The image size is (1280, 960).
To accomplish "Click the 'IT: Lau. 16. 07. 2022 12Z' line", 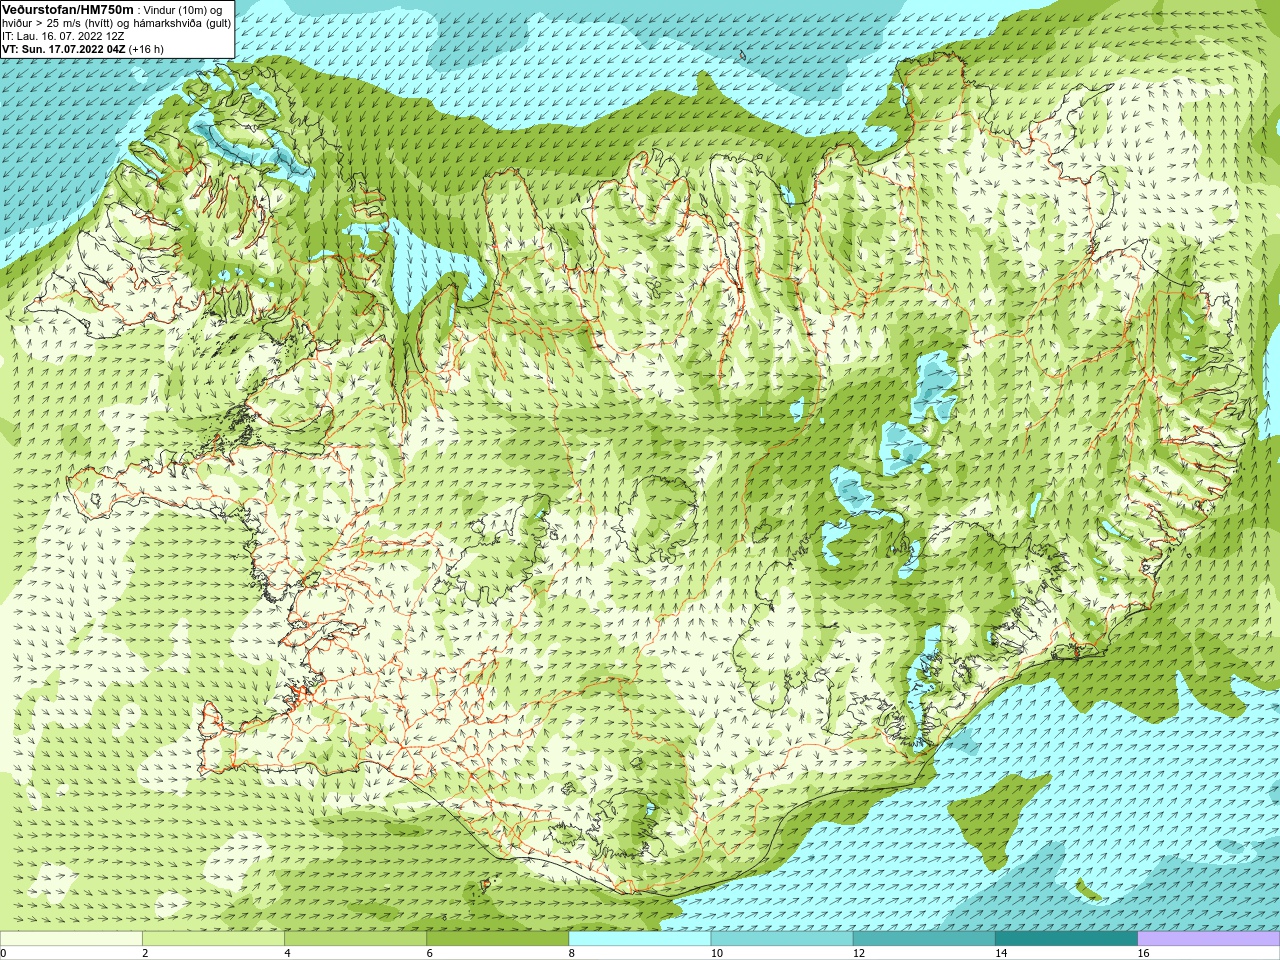I will click(x=63, y=36).
